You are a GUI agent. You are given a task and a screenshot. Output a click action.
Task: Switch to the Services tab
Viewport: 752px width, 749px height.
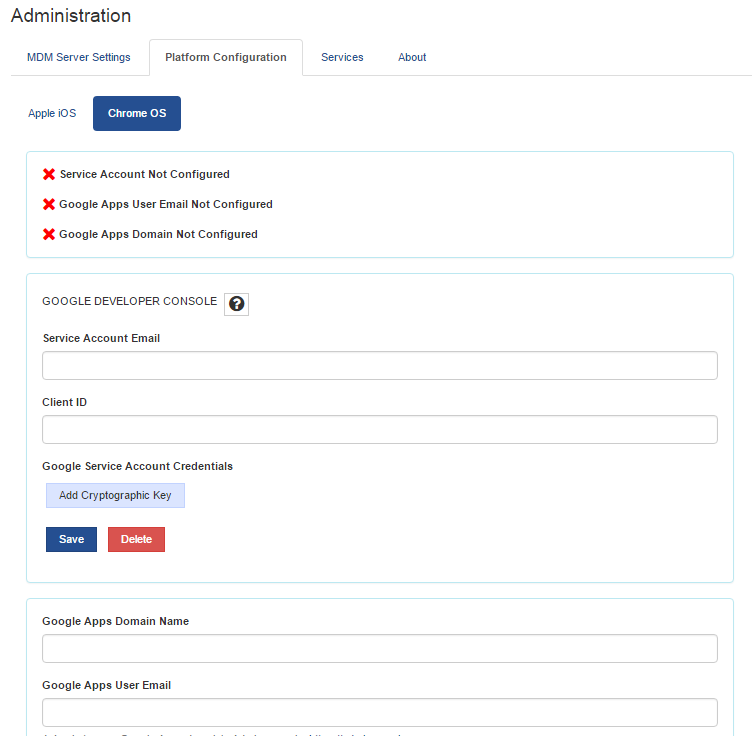pyautogui.click(x=342, y=58)
